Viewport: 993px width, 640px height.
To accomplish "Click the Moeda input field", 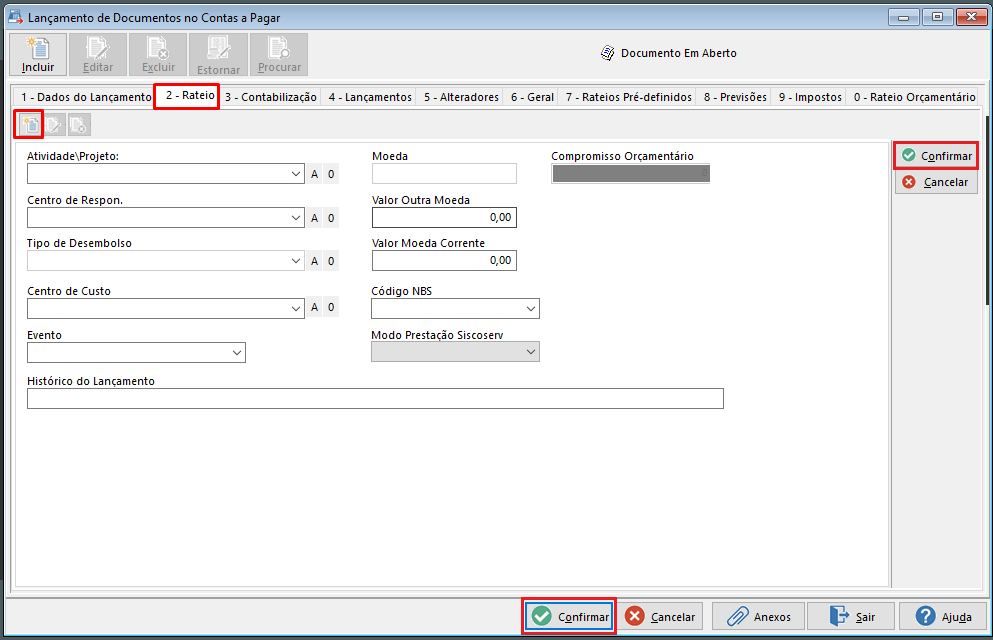I will [444, 173].
